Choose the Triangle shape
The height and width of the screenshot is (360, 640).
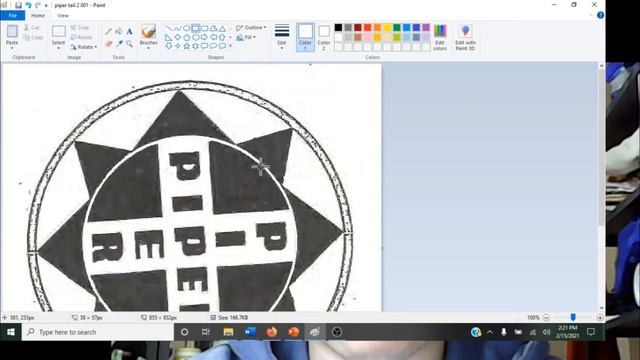coord(222,29)
